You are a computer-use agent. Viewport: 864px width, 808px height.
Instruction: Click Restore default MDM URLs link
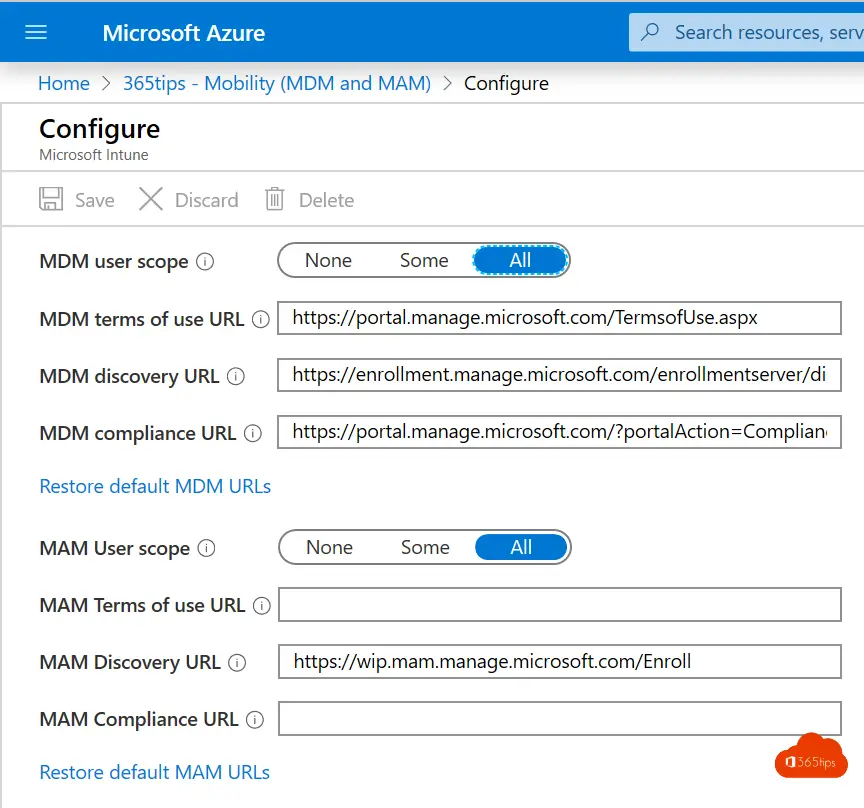(155, 486)
